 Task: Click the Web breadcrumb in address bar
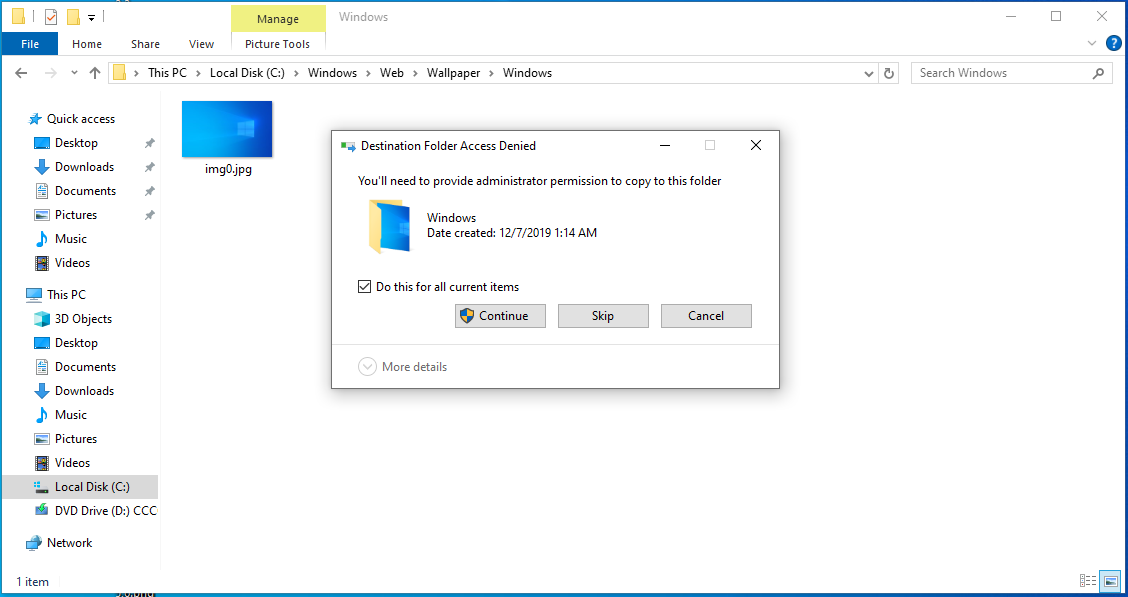coord(392,73)
